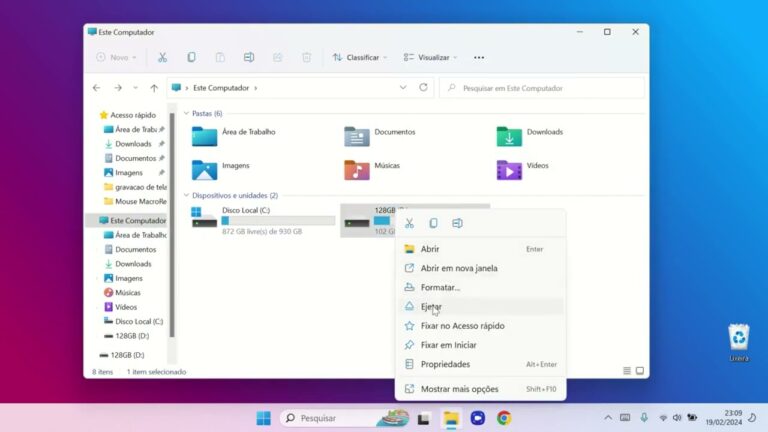Click the Pesquisar em Este Computador field
768x432 pixels.
(x=542, y=88)
